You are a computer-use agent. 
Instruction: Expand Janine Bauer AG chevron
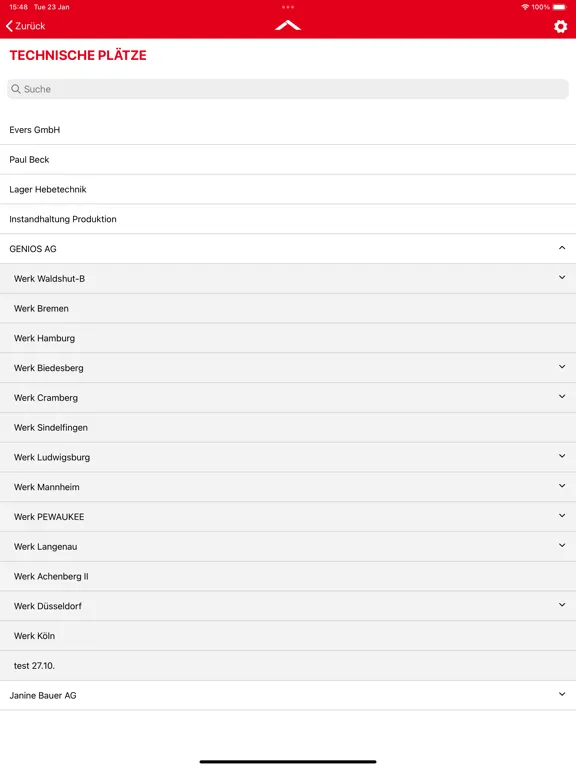[562, 694]
